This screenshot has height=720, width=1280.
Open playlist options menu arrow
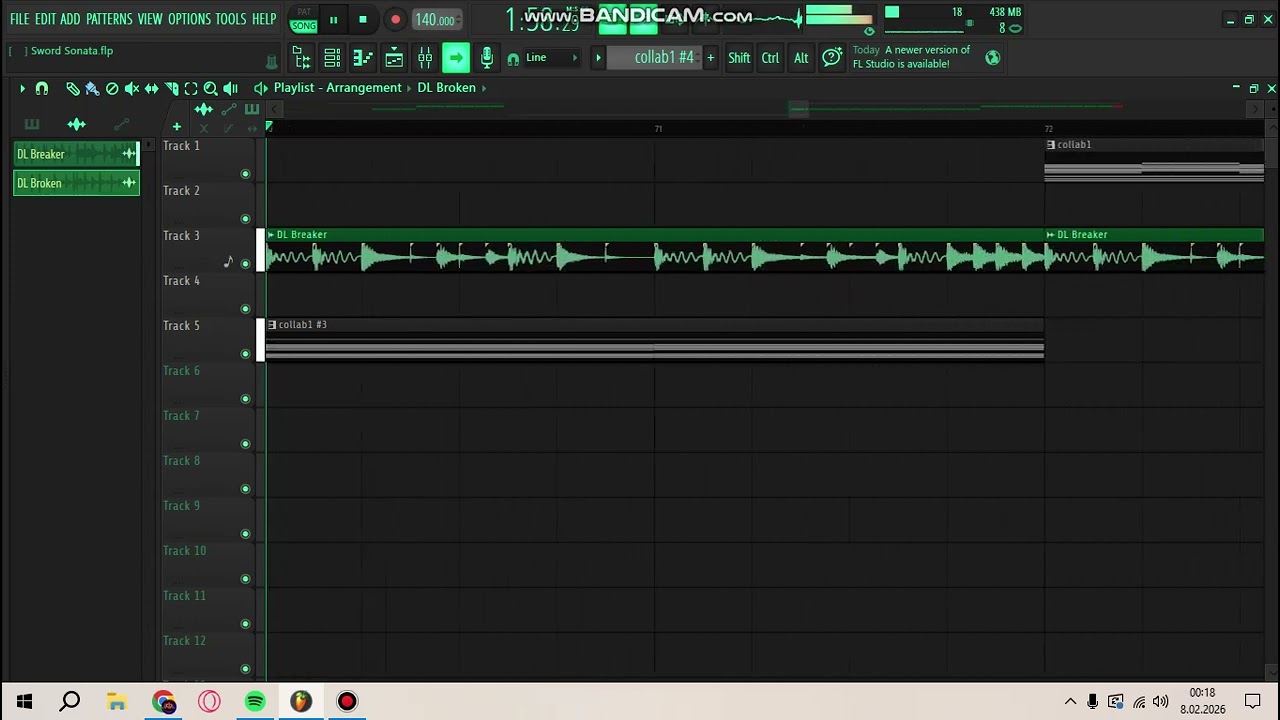22,89
